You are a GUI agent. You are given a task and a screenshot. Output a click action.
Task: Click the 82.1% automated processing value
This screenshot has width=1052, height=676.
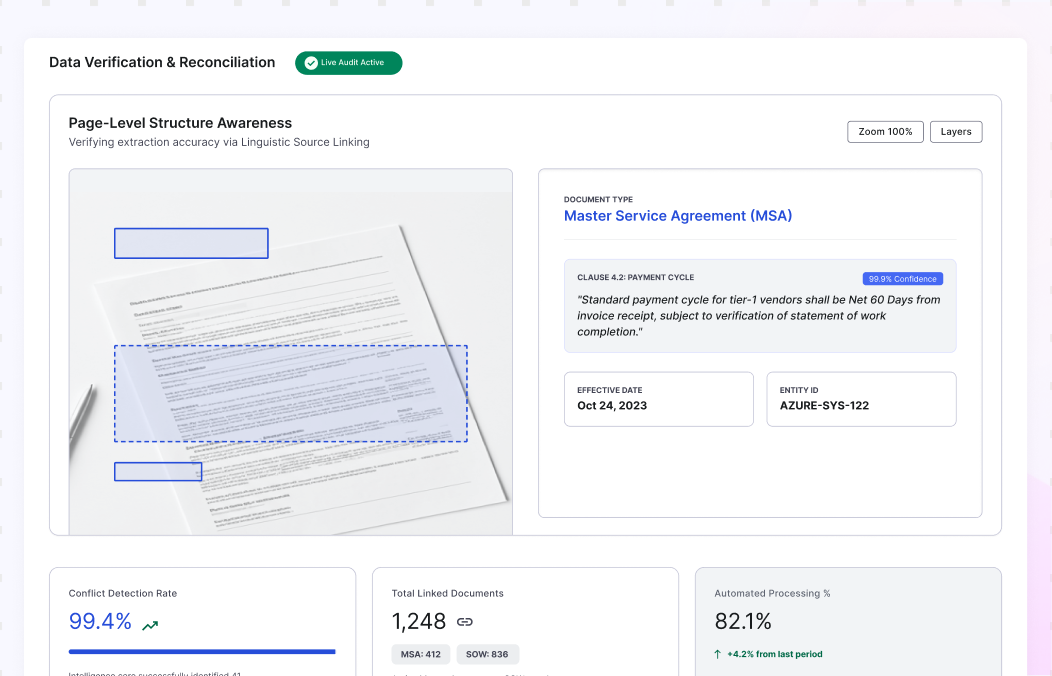pos(743,622)
